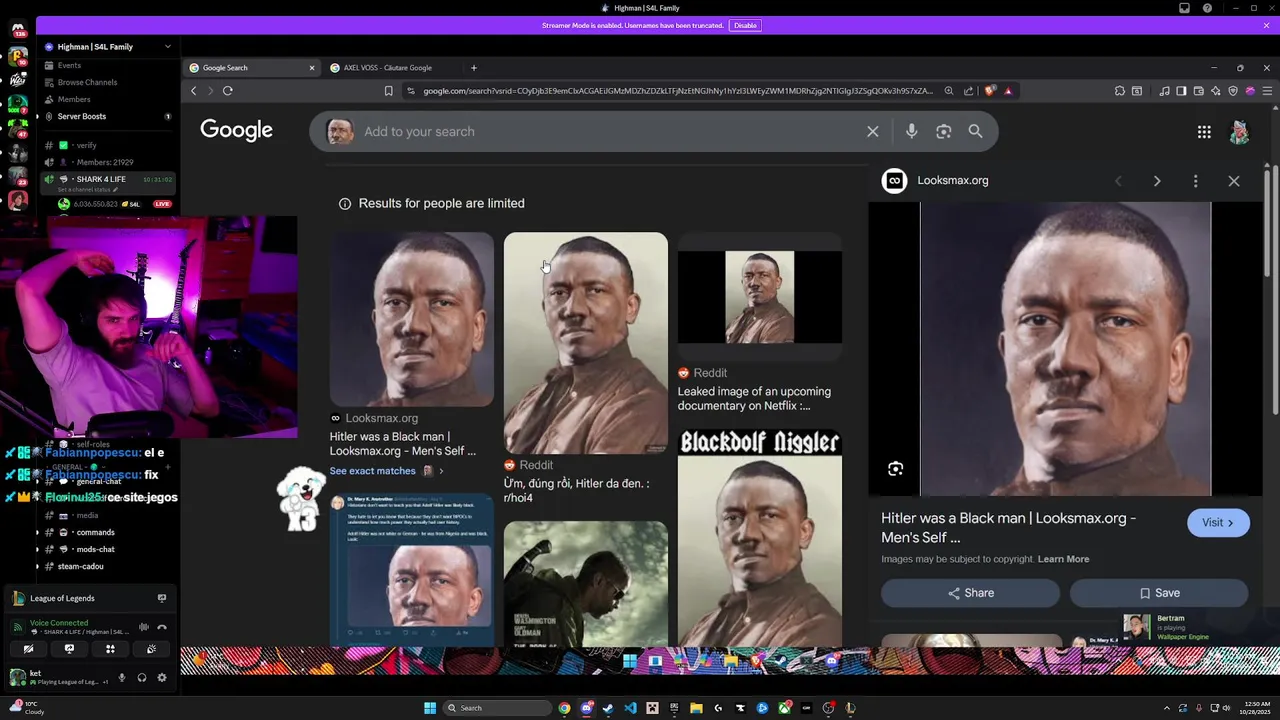The width and height of the screenshot is (1280, 720).
Task: Bookmark this page in the address bar
Action: [x=388, y=91]
